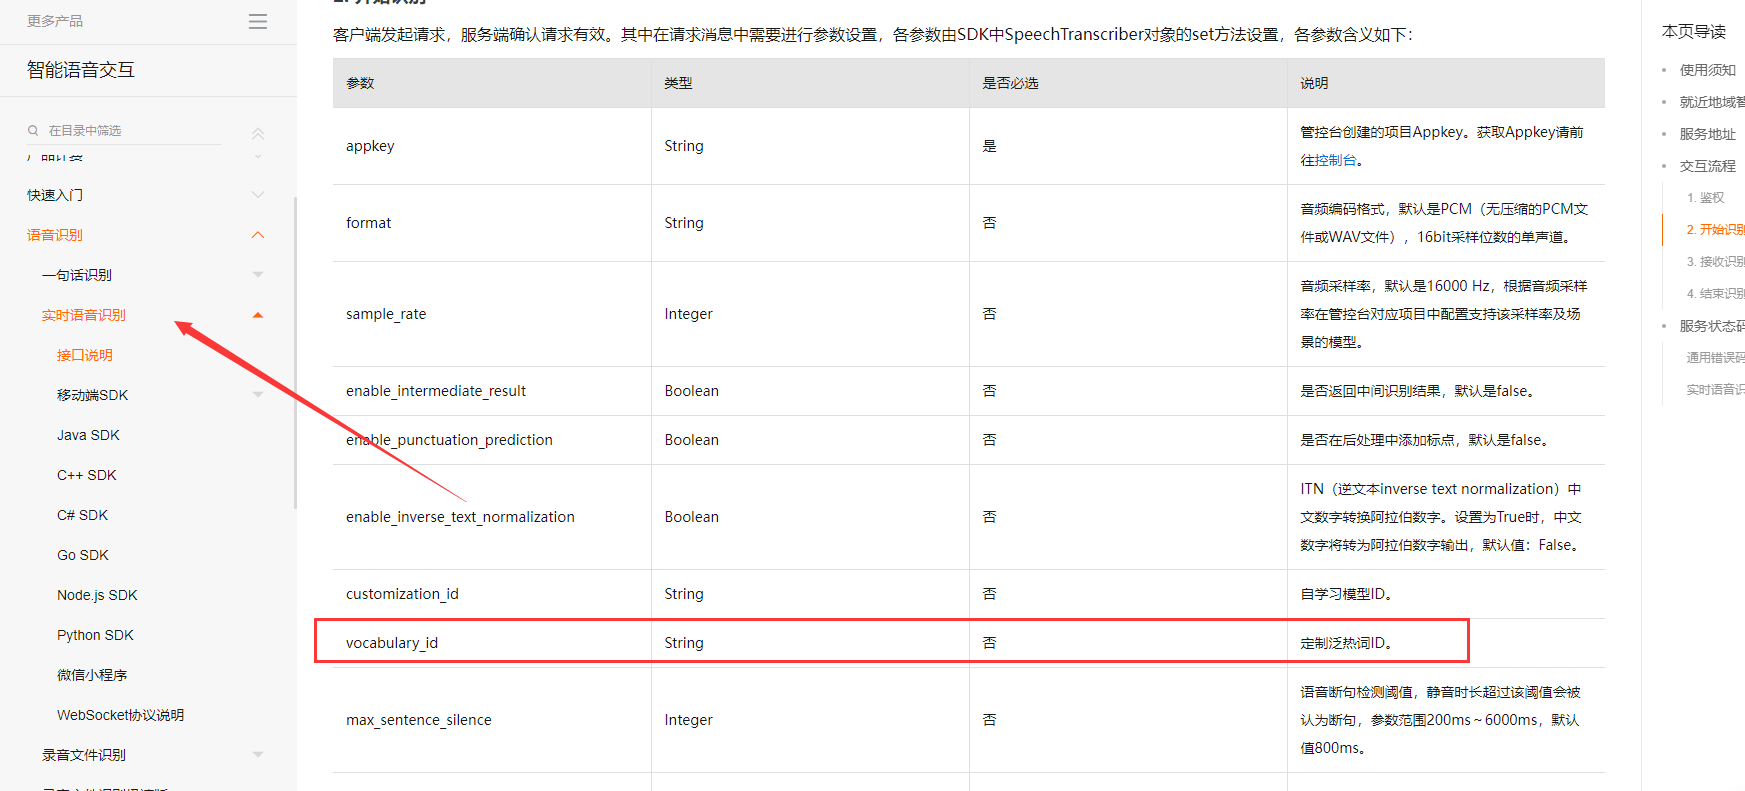Open the Python SDK page
Image resolution: width=1745 pixels, height=791 pixels.
(x=95, y=635)
